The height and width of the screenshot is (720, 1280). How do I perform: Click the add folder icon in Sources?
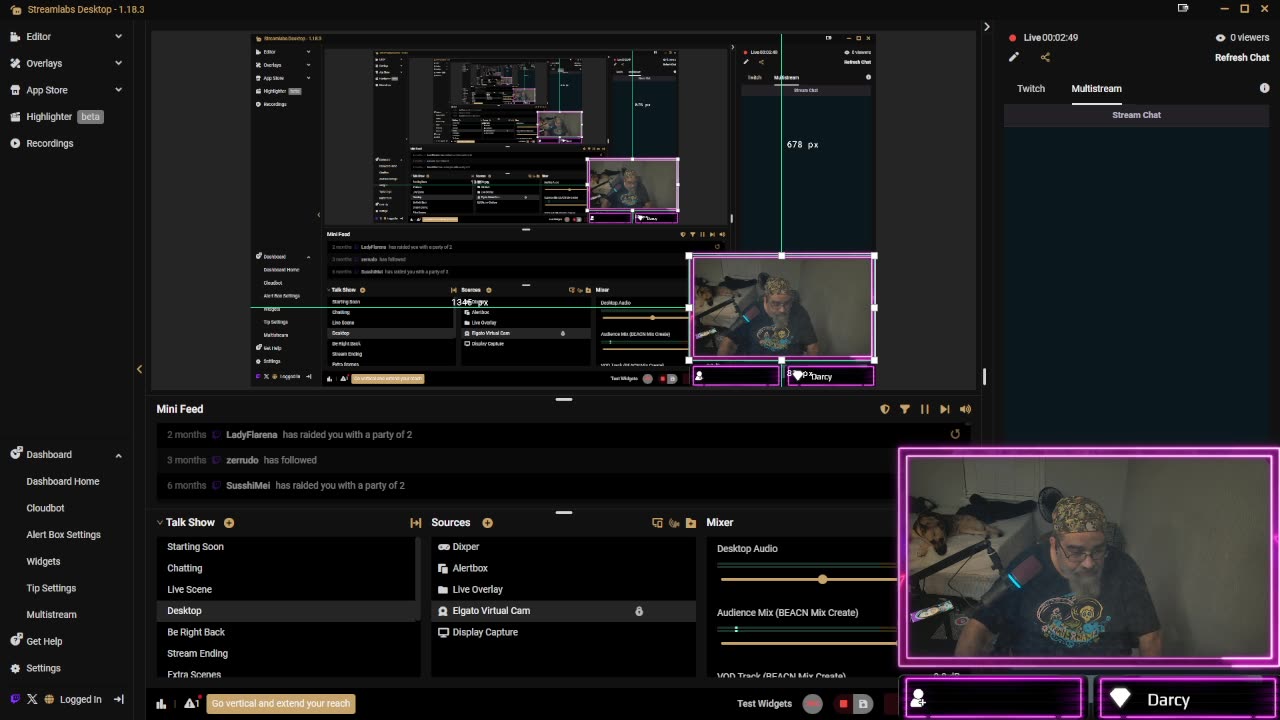[691, 522]
